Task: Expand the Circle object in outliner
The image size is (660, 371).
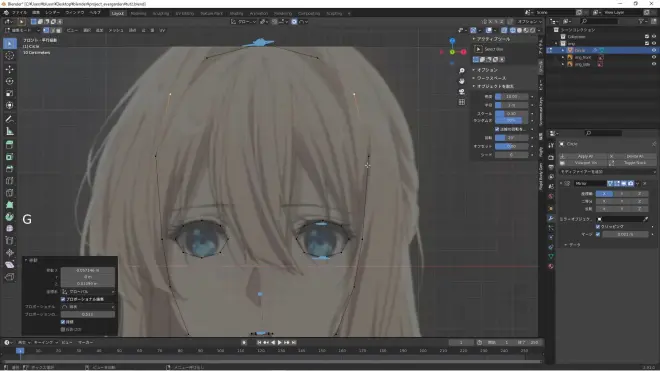Action: pyautogui.click(x=563, y=50)
